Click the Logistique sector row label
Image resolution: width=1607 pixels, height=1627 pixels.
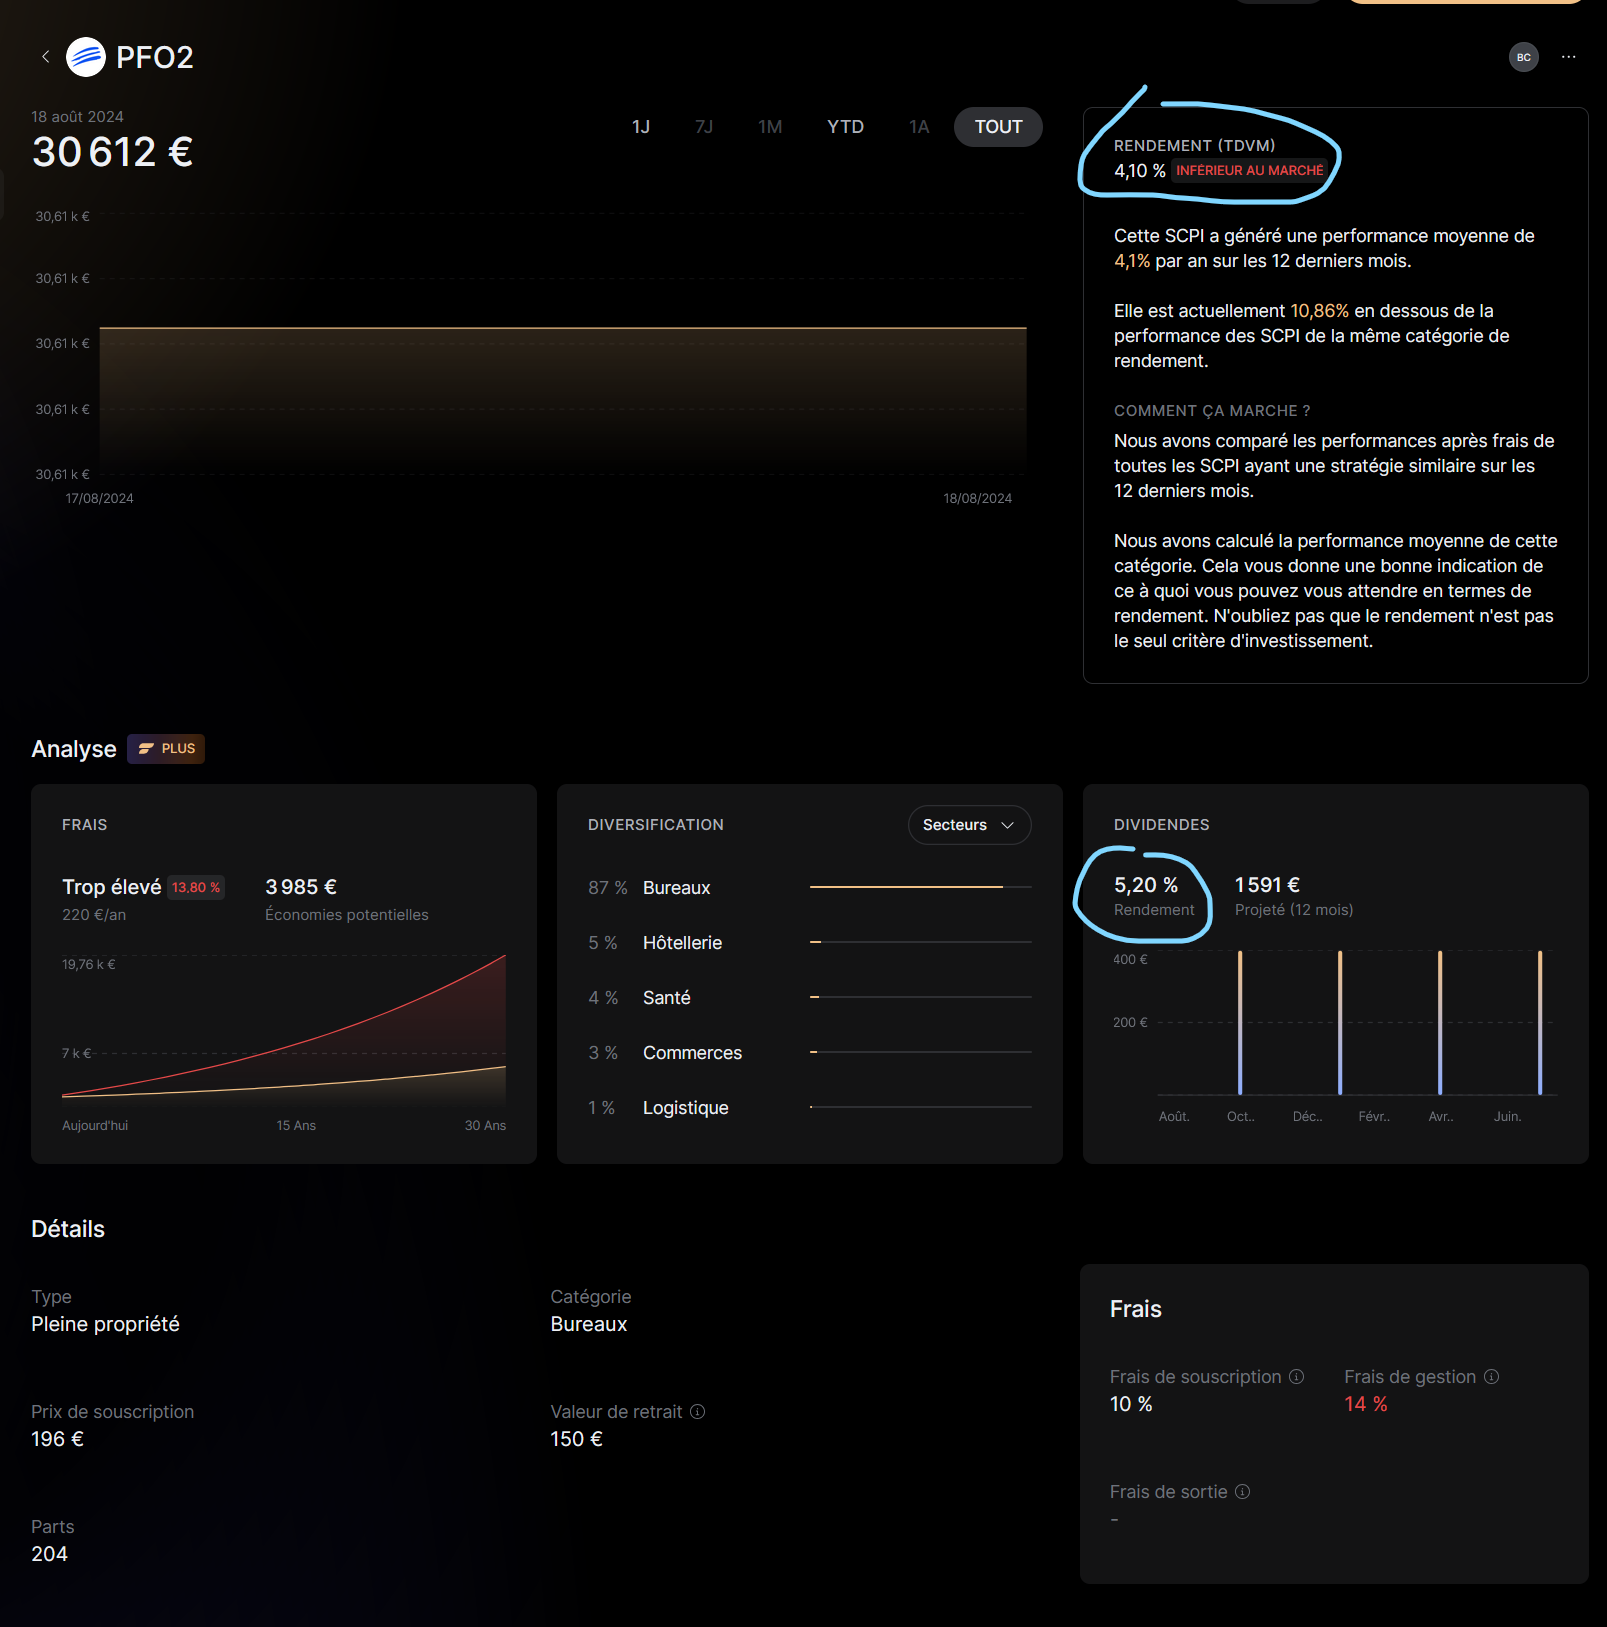[x=685, y=1107]
